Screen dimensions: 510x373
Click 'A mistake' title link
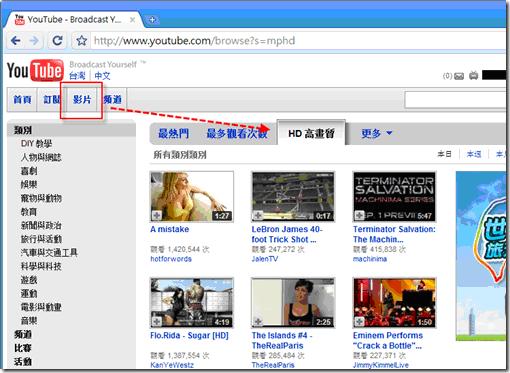coord(170,229)
